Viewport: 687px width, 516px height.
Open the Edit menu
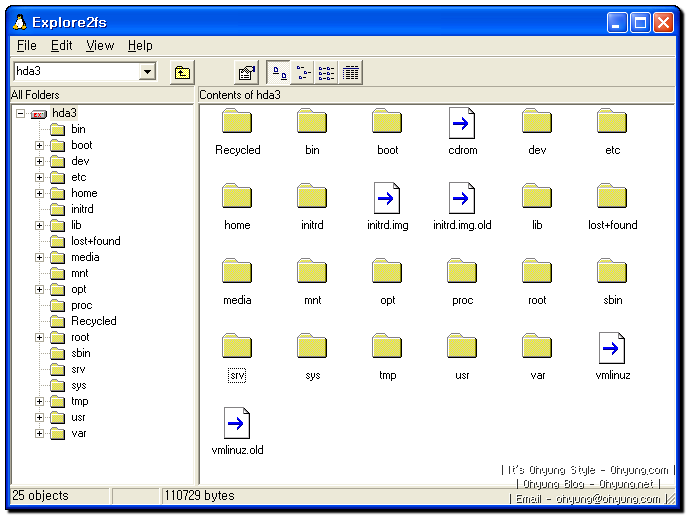point(61,46)
